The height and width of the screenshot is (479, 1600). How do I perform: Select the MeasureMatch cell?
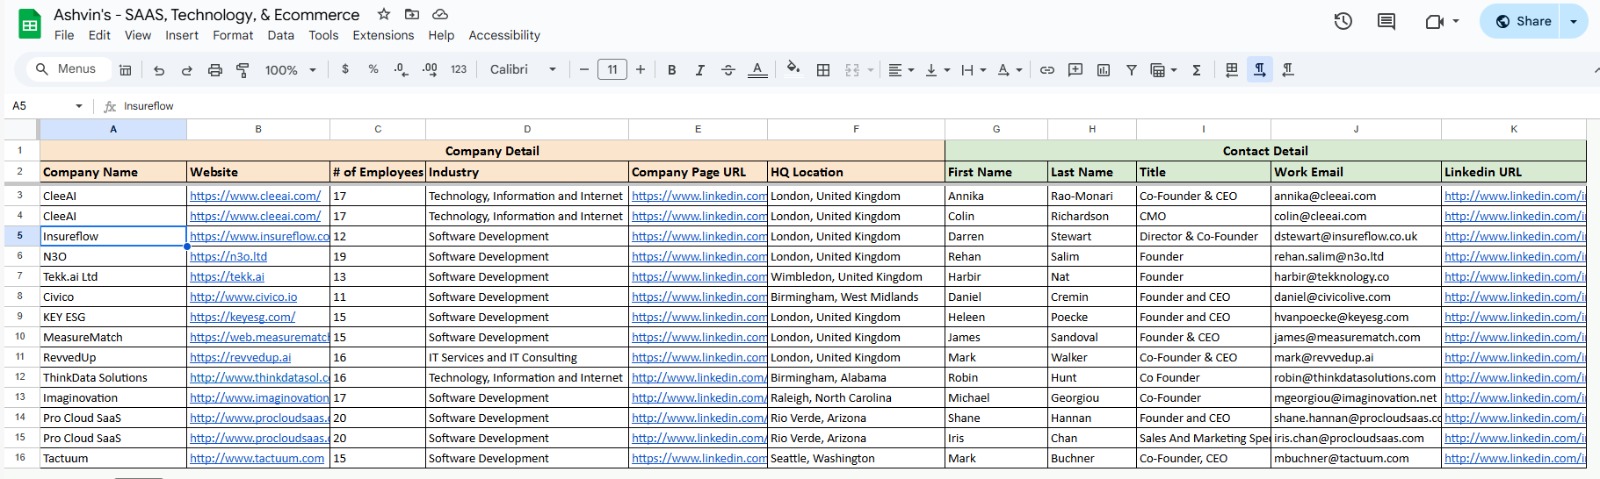113,337
